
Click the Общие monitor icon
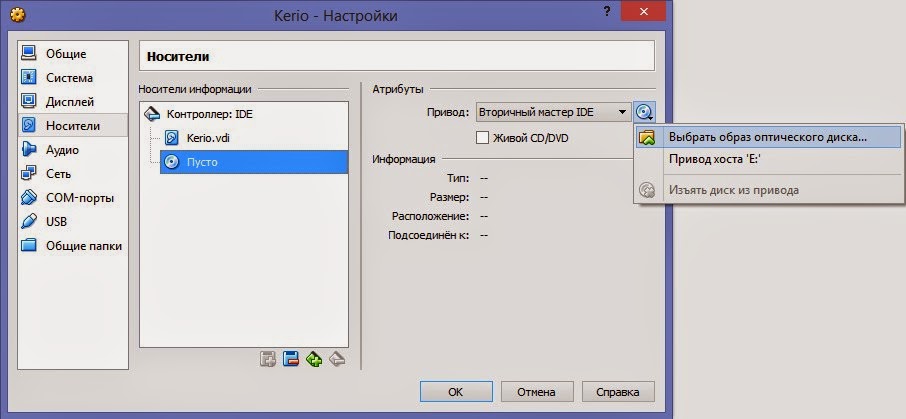pyautogui.click(x=29, y=53)
